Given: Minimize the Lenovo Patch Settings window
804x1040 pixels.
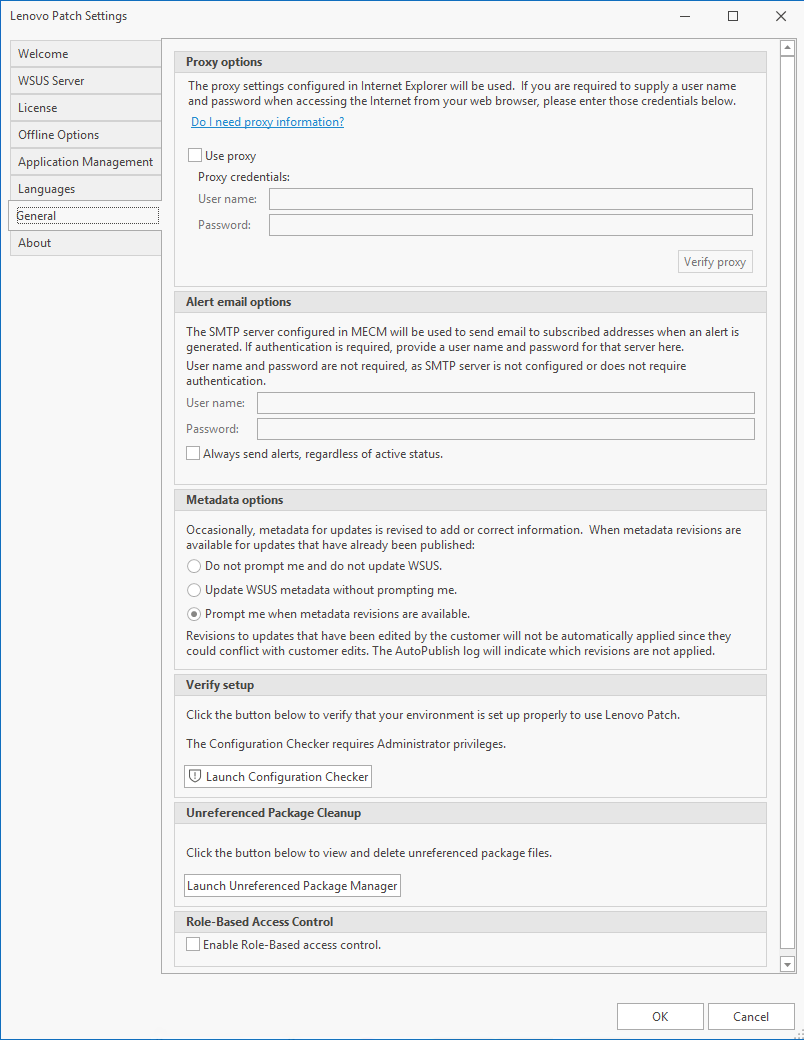Looking at the screenshot, I should (x=685, y=16).
